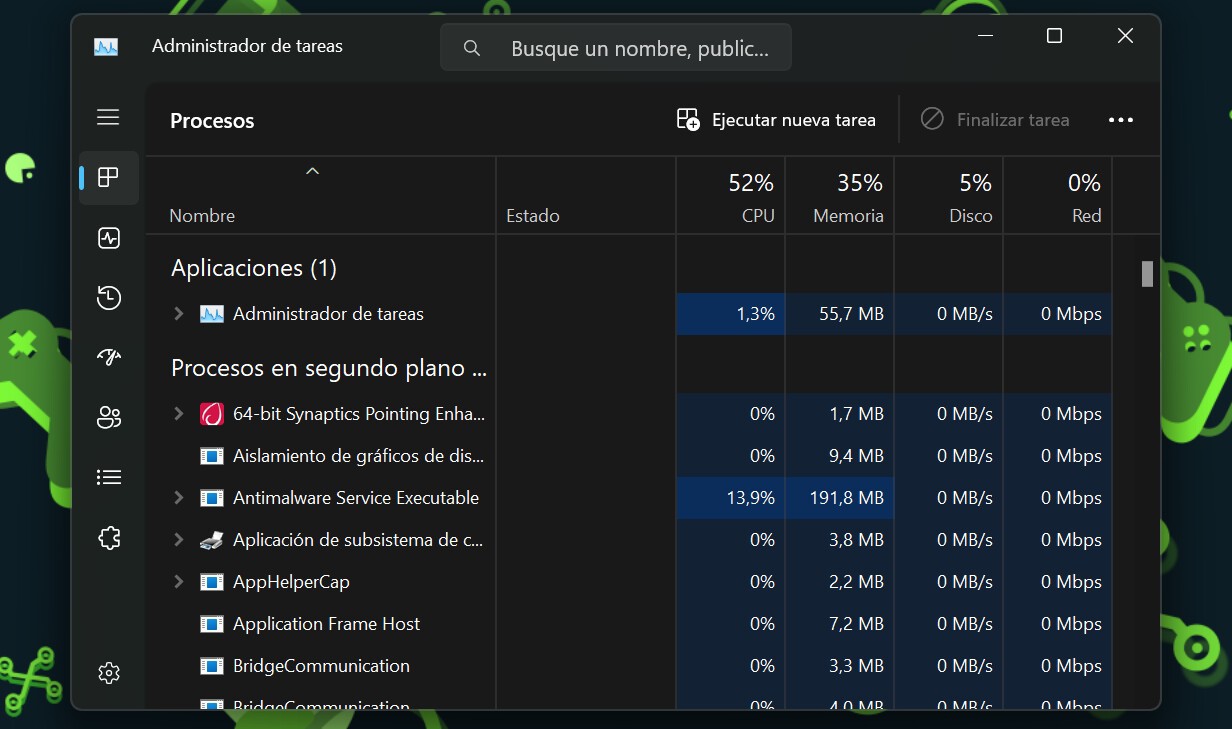Open the Rendimiento (Performance) sidebar icon
The image size is (1232, 729).
pos(108,238)
